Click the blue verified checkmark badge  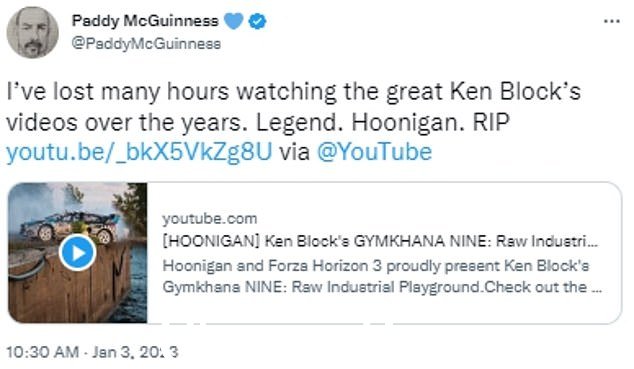click(x=257, y=21)
